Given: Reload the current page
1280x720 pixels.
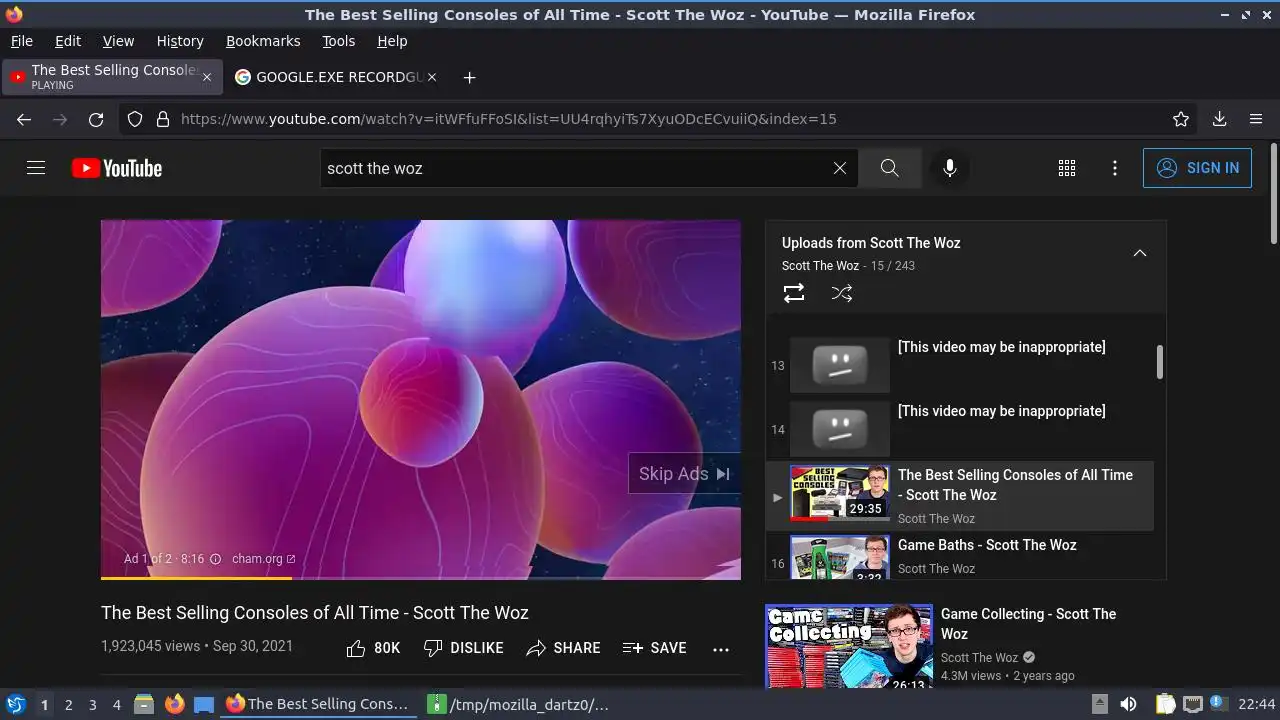Looking at the screenshot, I should 96,119.
